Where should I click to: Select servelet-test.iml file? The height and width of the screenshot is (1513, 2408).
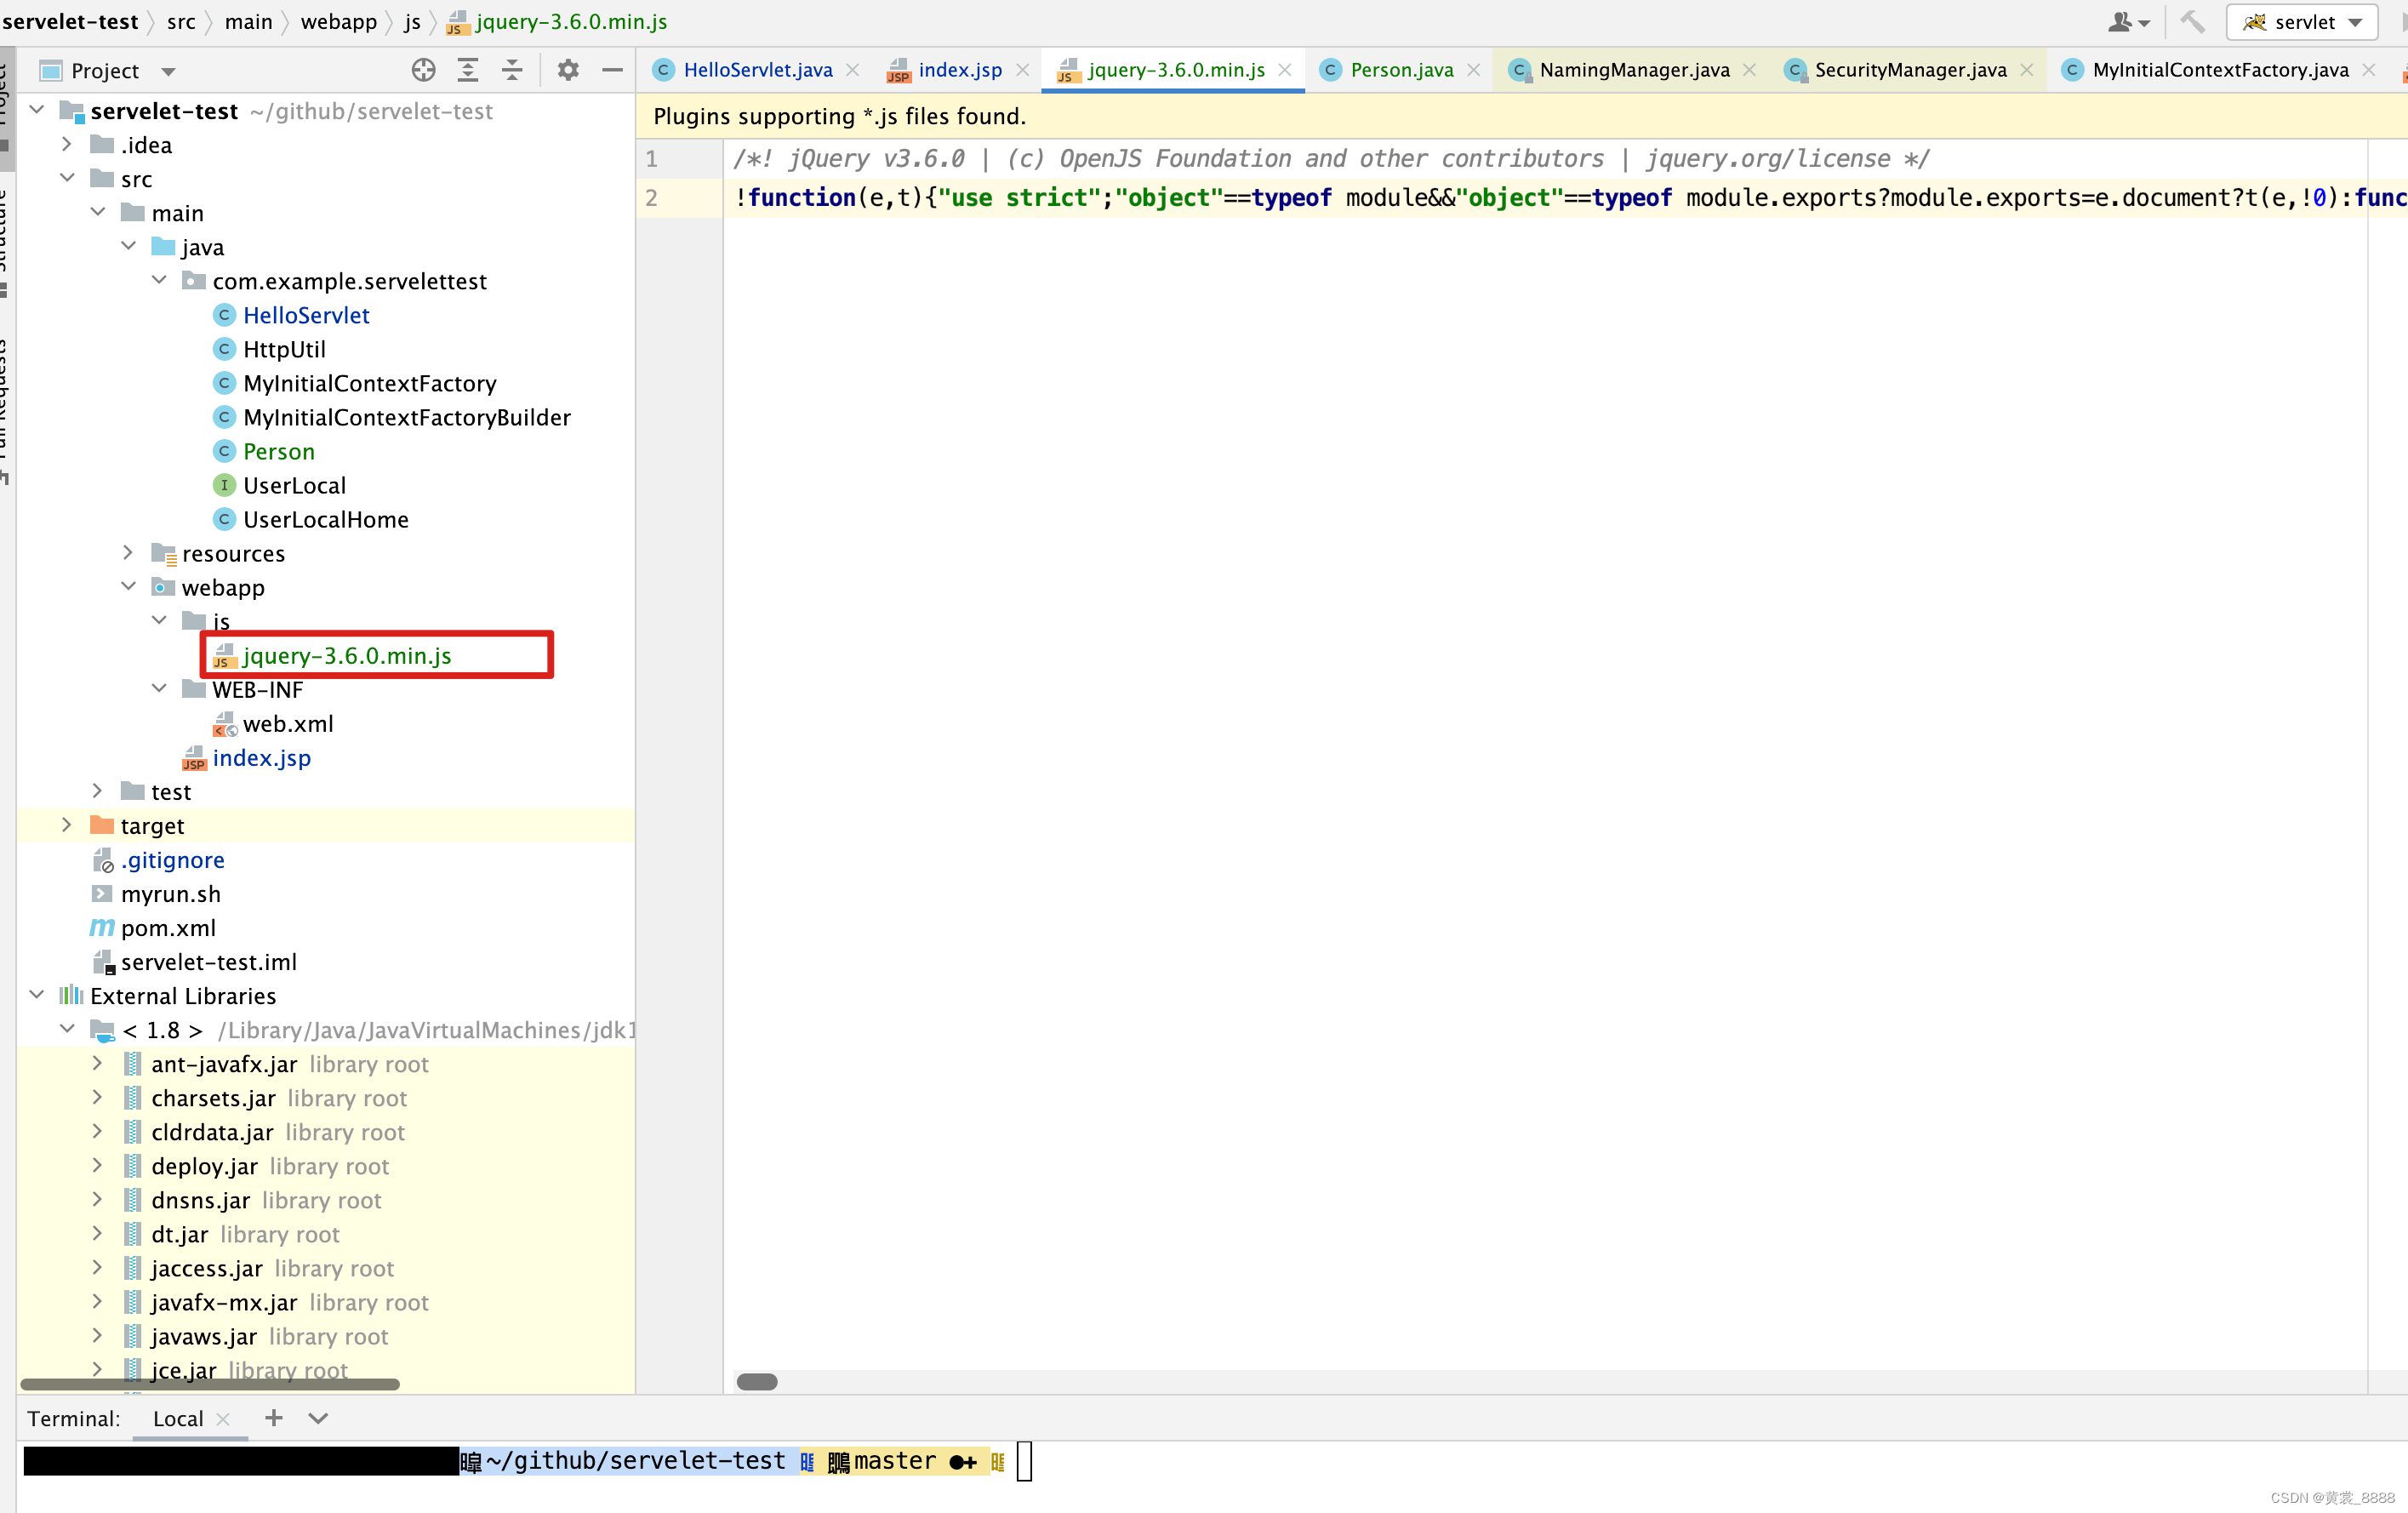(x=208, y=961)
